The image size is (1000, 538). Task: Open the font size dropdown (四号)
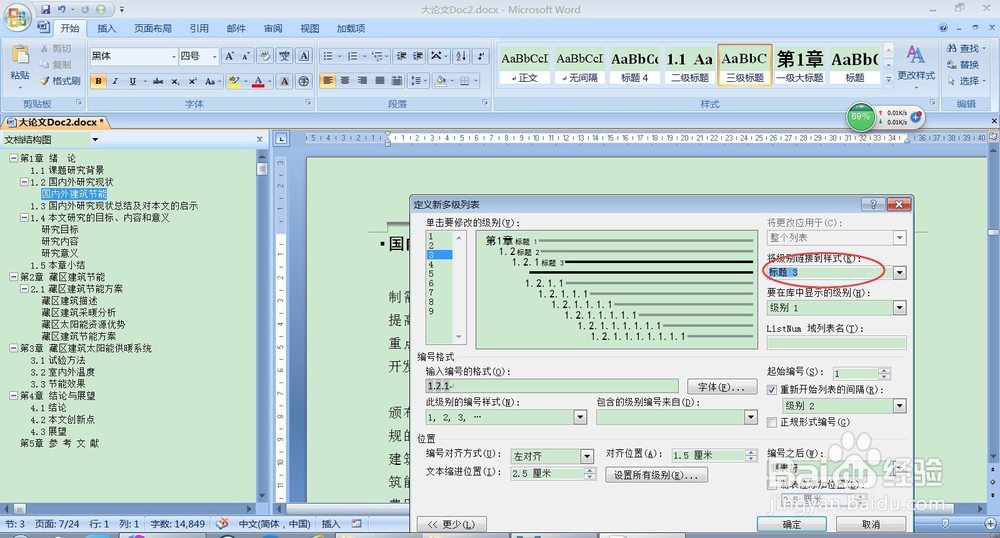point(215,56)
